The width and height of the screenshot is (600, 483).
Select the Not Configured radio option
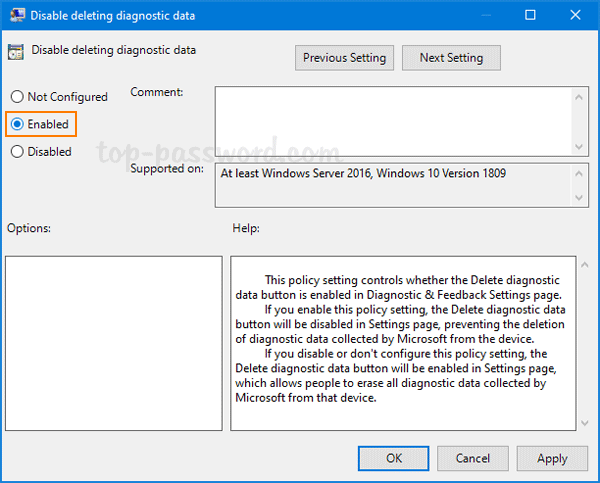click(x=17, y=97)
